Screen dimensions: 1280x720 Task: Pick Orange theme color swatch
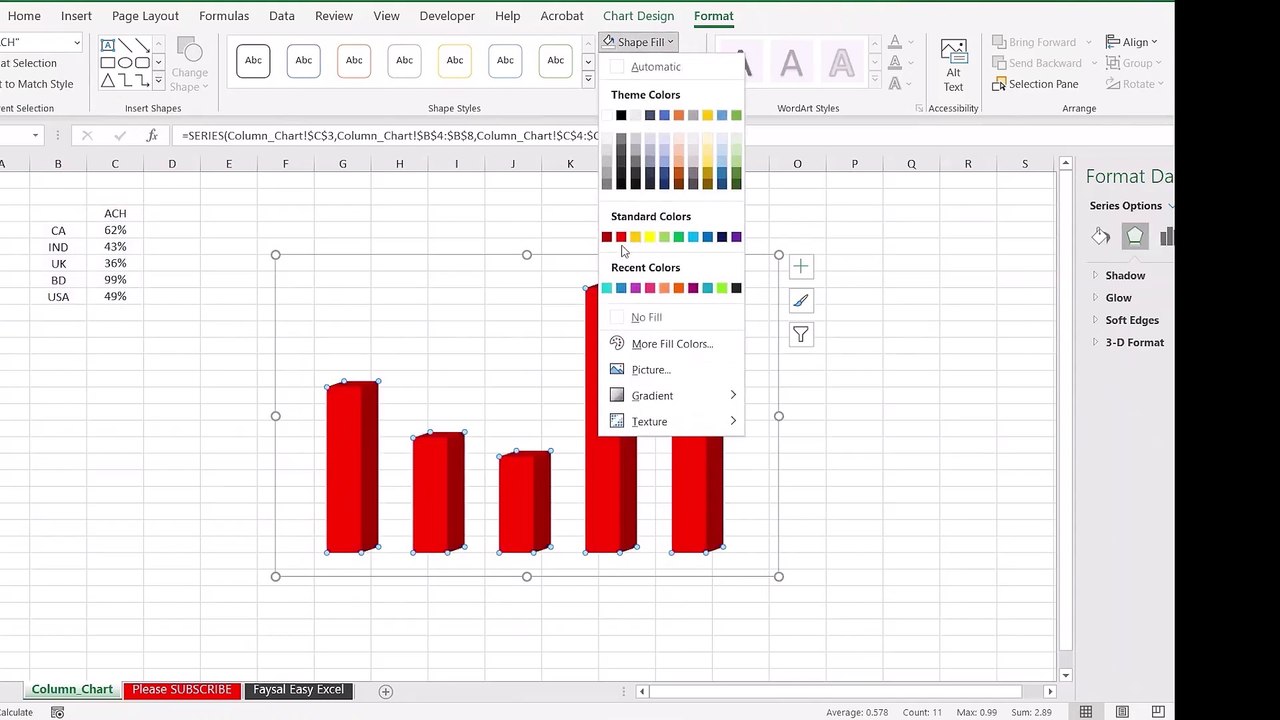pyautogui.click(x=679, y=116)
